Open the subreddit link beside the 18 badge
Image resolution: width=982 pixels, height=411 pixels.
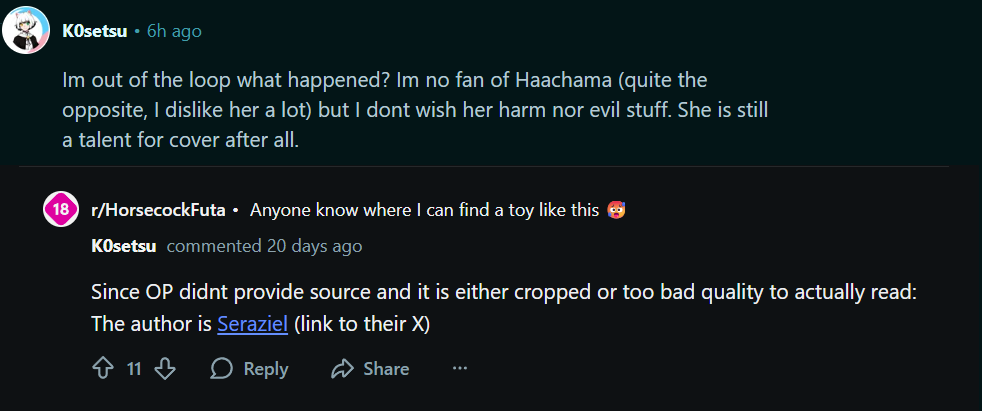(x=158, y=210)
